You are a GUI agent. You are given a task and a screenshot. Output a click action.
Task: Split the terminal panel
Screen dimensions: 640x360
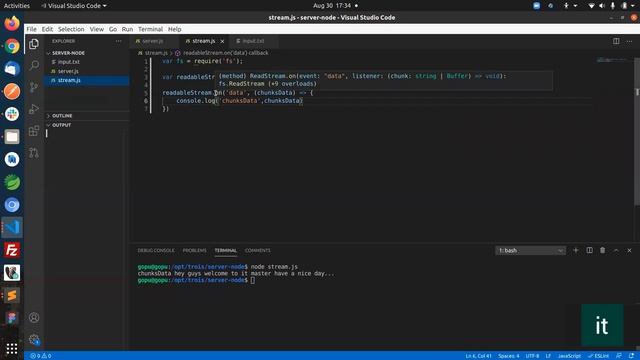pos(589,250)
